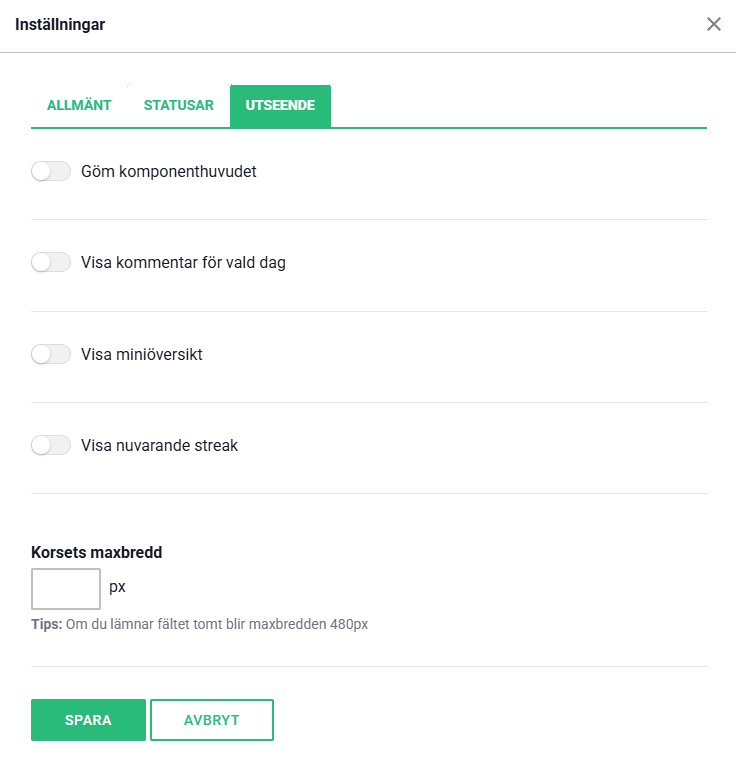
Task: Turn on the Visa miniöversikt switch
Action: point(51,354)
